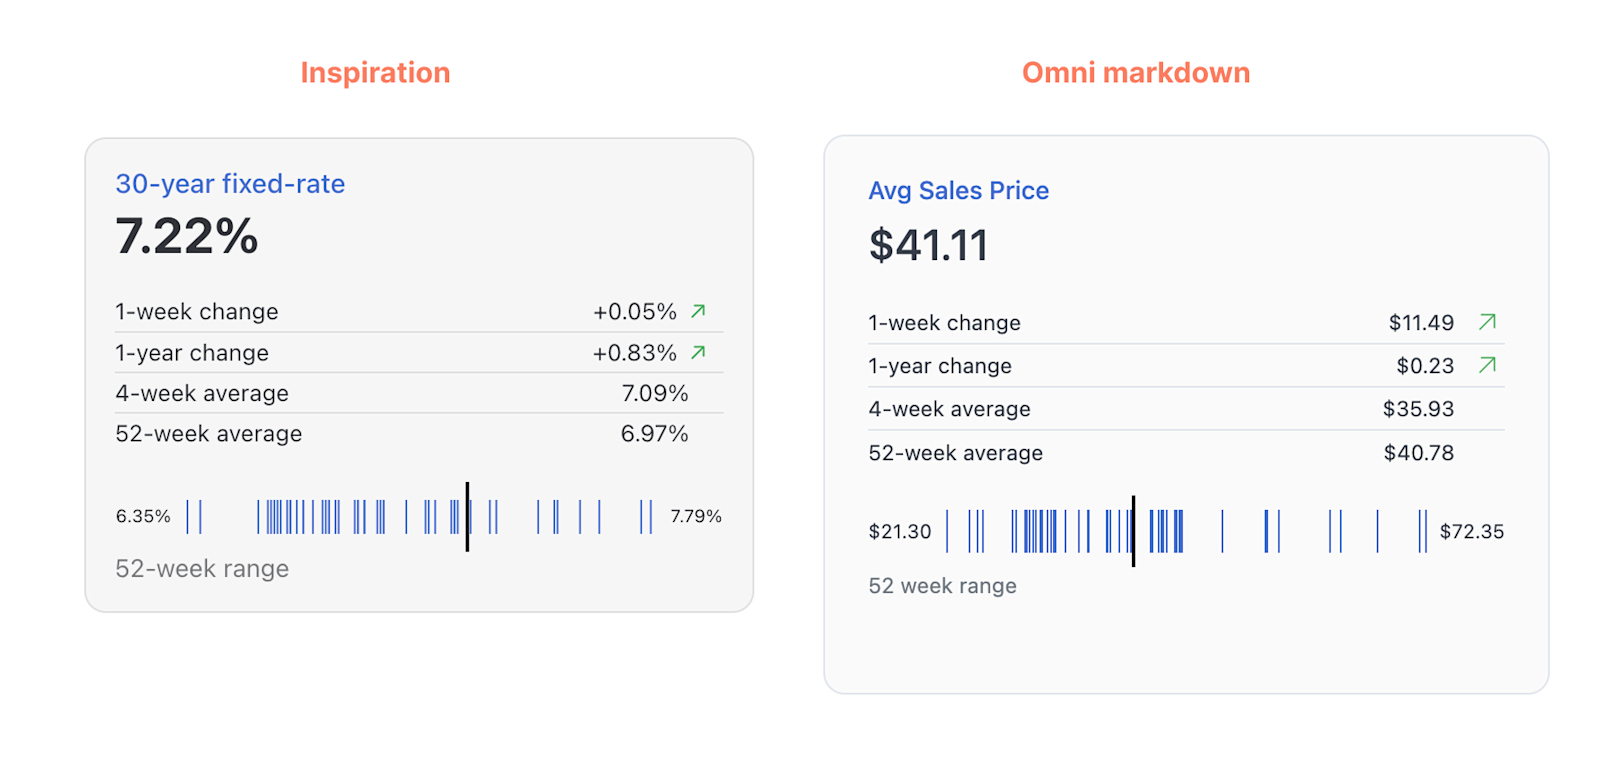Open the 30-year fixed-rate title link

(x=230, y=184)
